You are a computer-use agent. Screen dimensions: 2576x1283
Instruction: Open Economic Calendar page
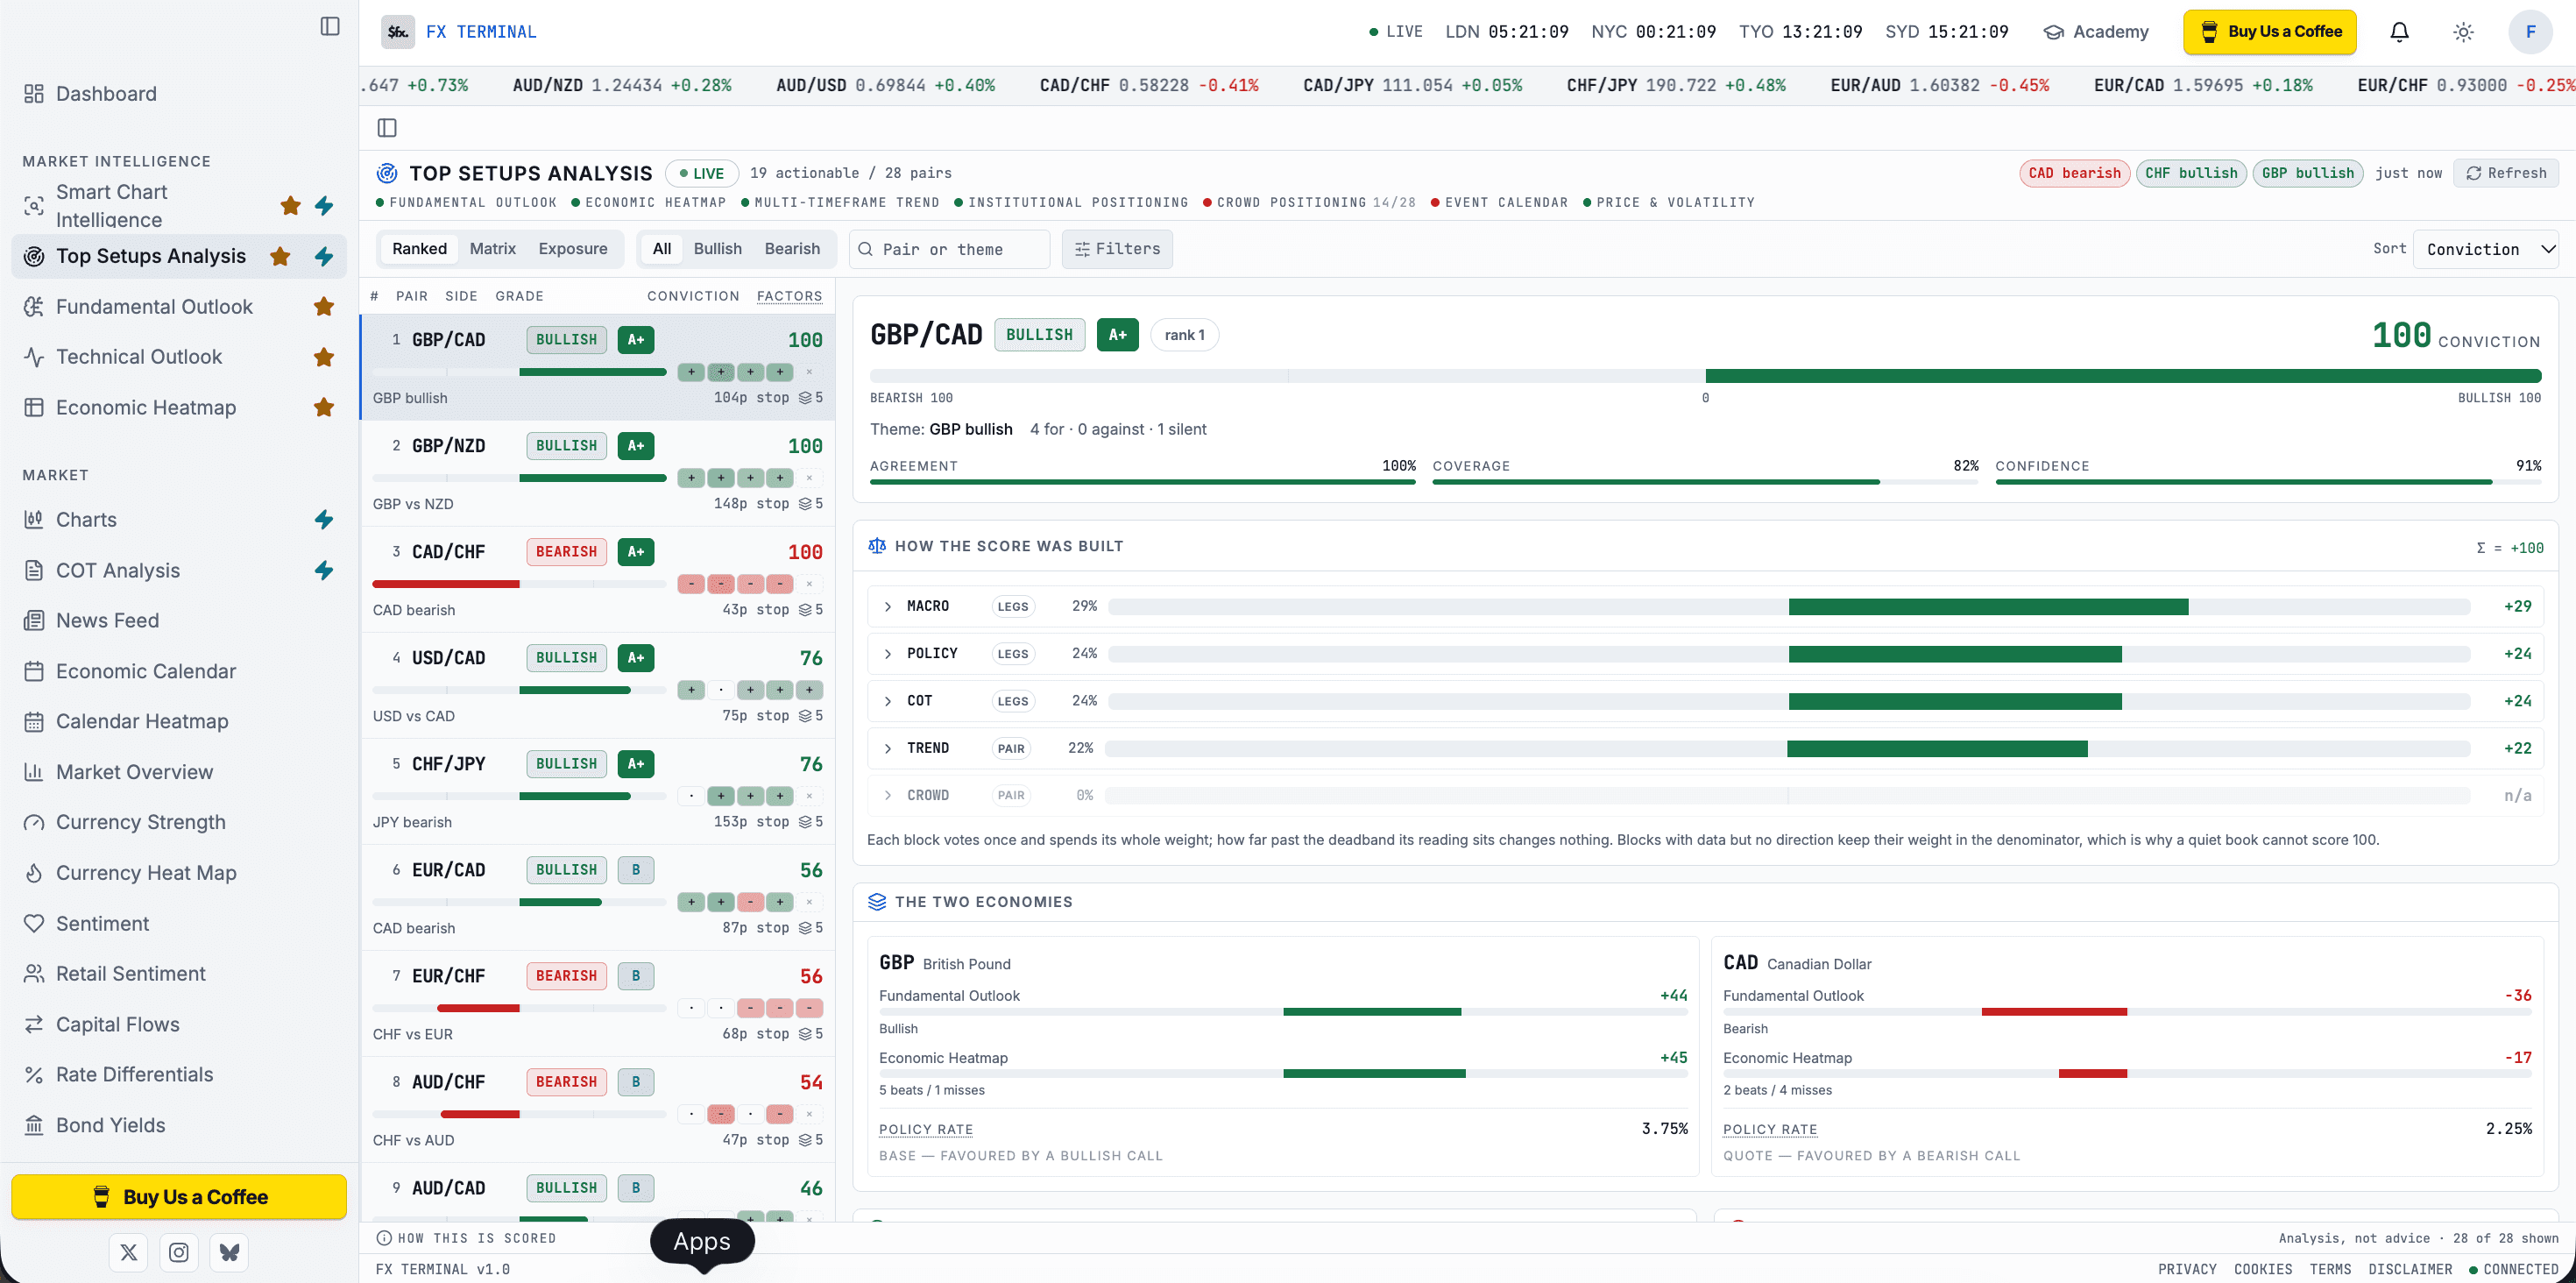146,671
